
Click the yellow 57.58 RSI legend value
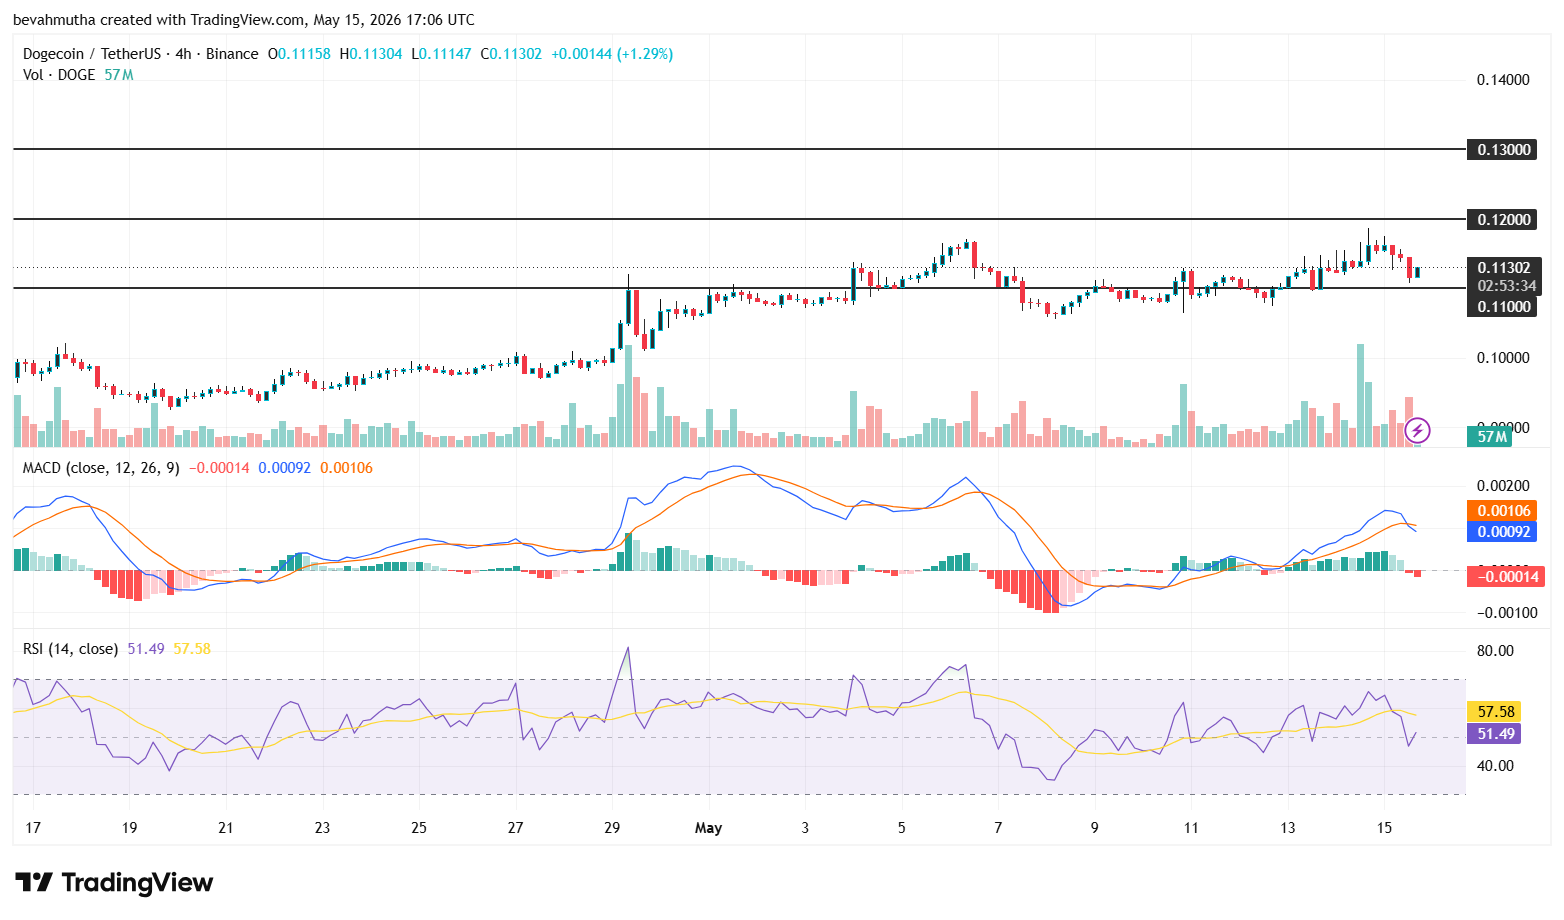tap(192, 649)
